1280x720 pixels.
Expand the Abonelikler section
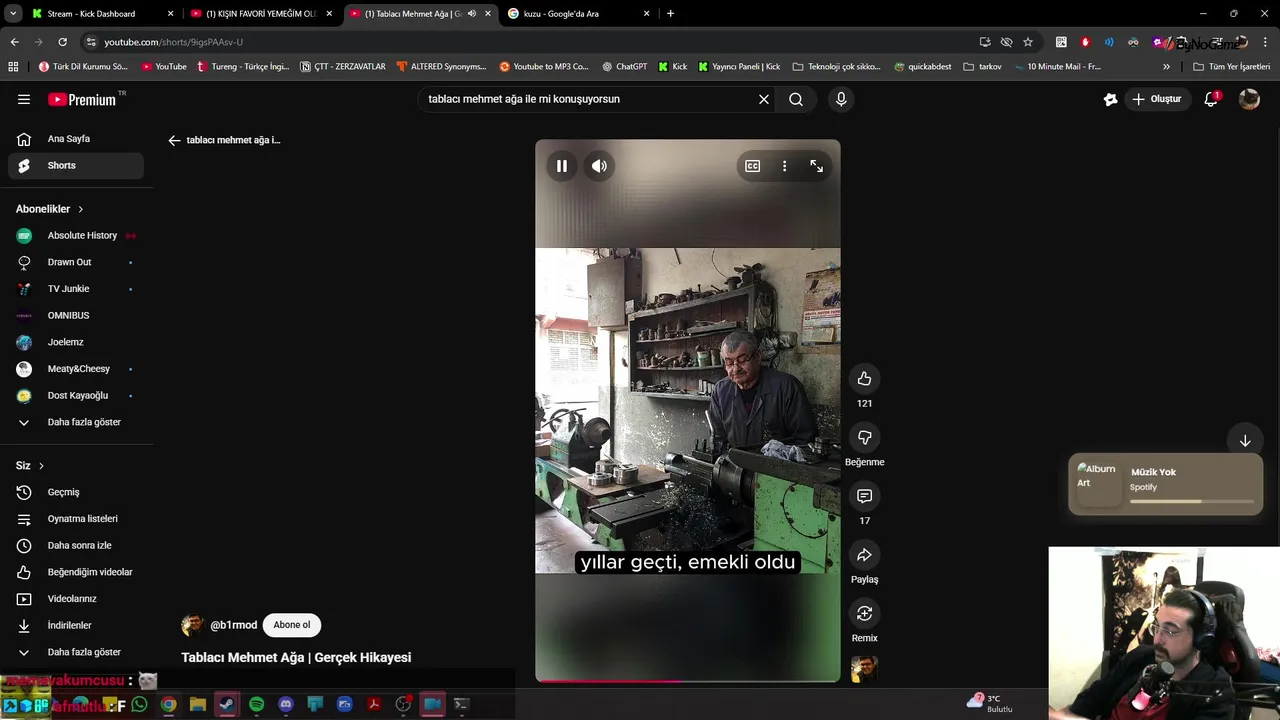tap(50, 209)
